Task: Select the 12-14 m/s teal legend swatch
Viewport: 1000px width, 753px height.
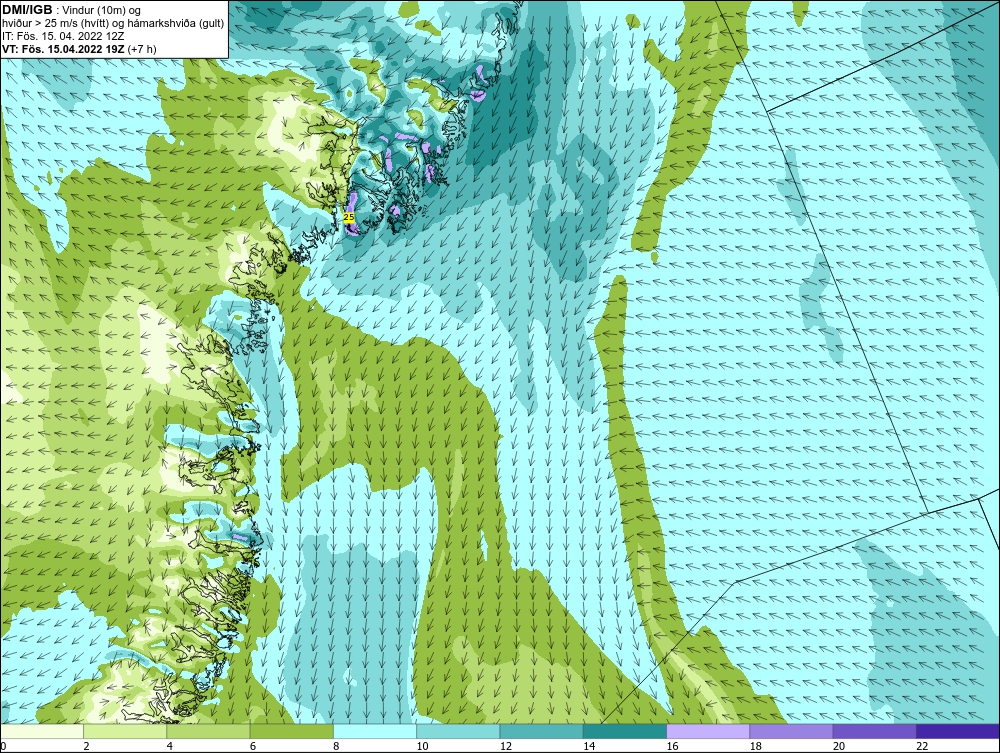Action: (x=541, y=731)
